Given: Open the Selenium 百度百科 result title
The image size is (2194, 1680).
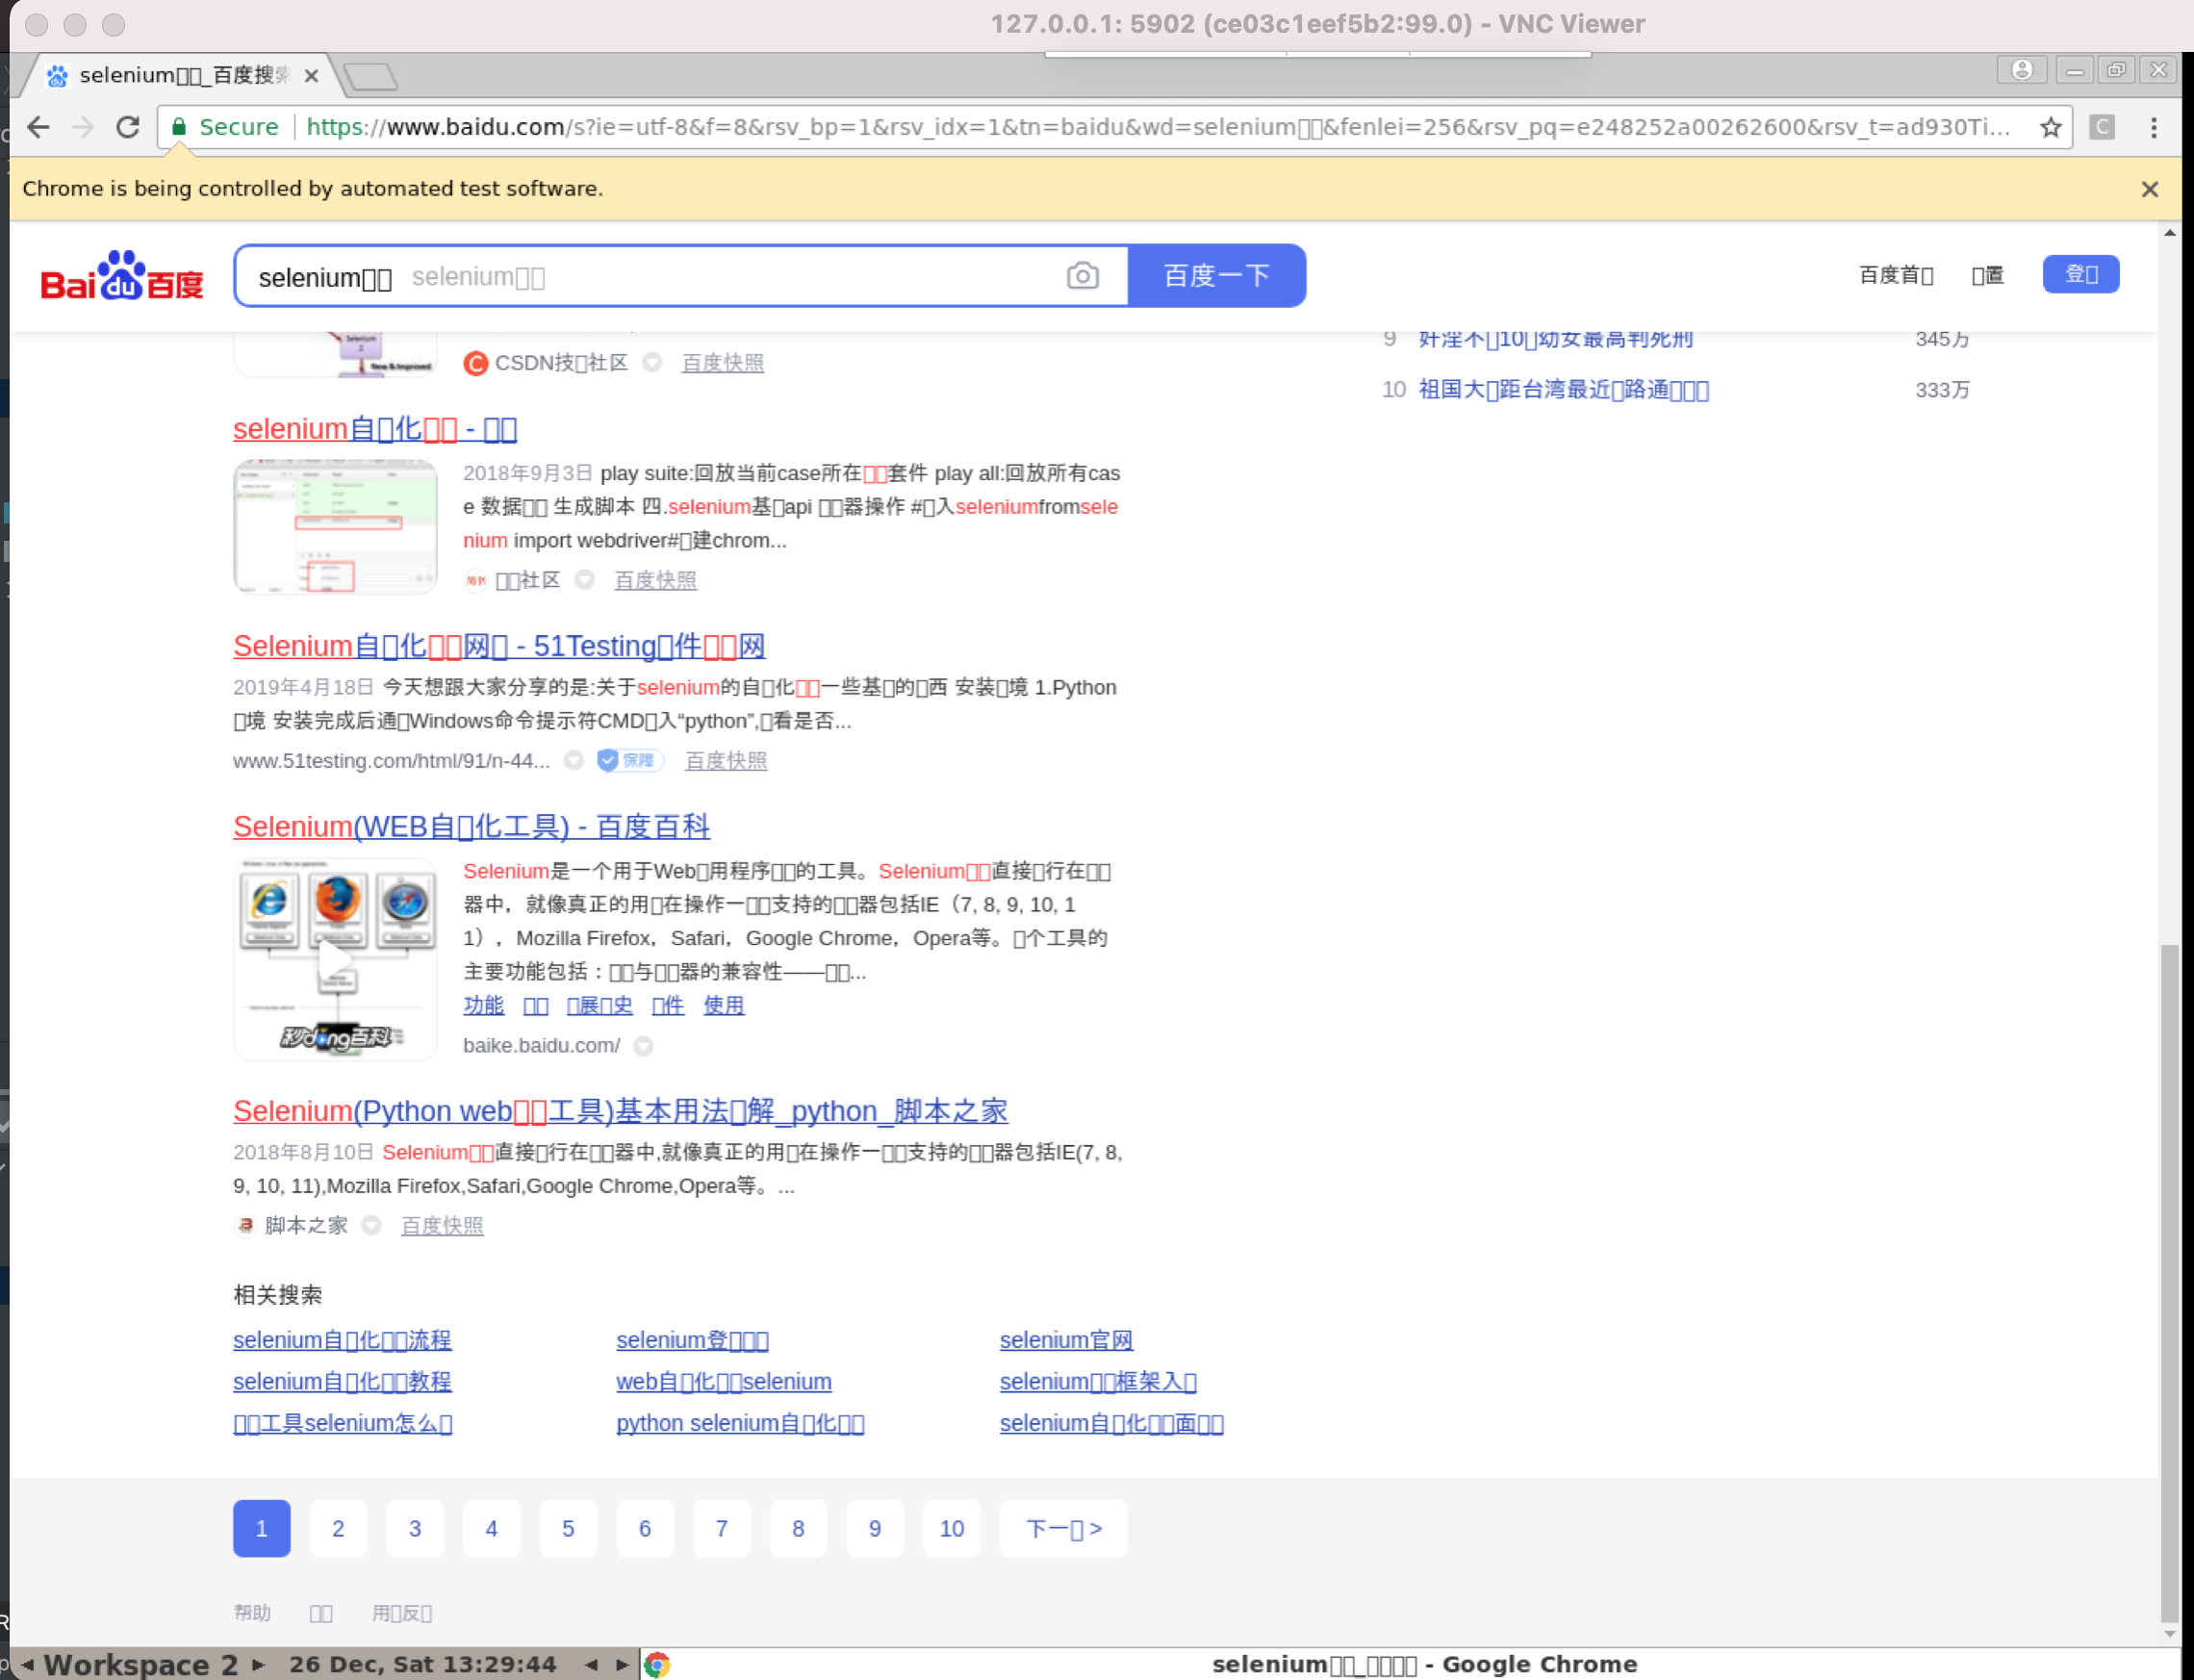Looking at the screenshot, I should pyautogui.click(x=471, y=827).
